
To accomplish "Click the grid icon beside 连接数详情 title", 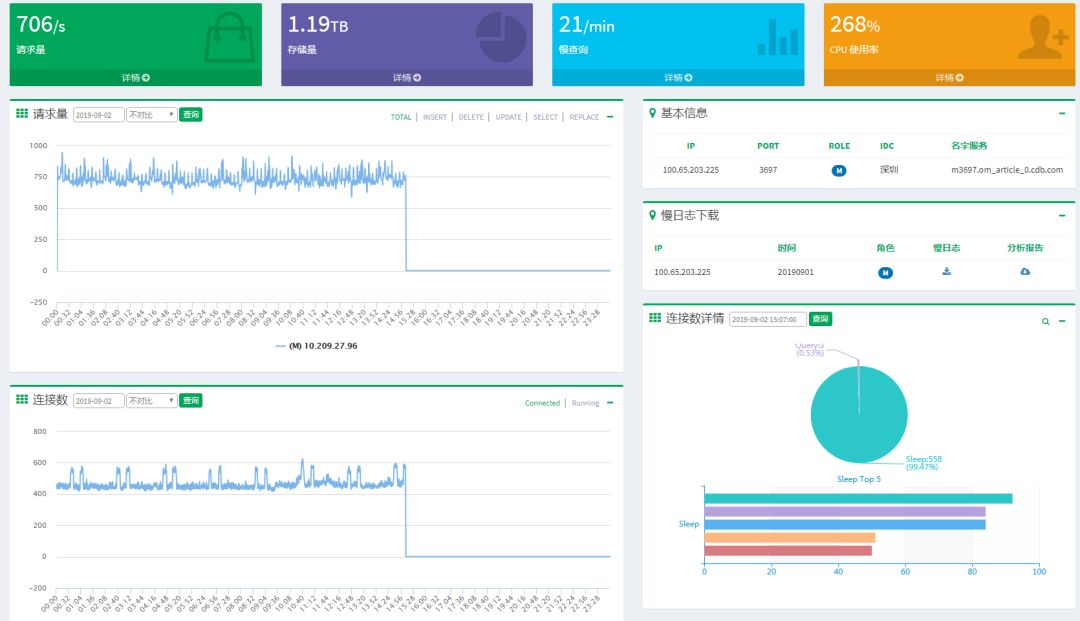I will pyautogui.click(x=655, y=317).
